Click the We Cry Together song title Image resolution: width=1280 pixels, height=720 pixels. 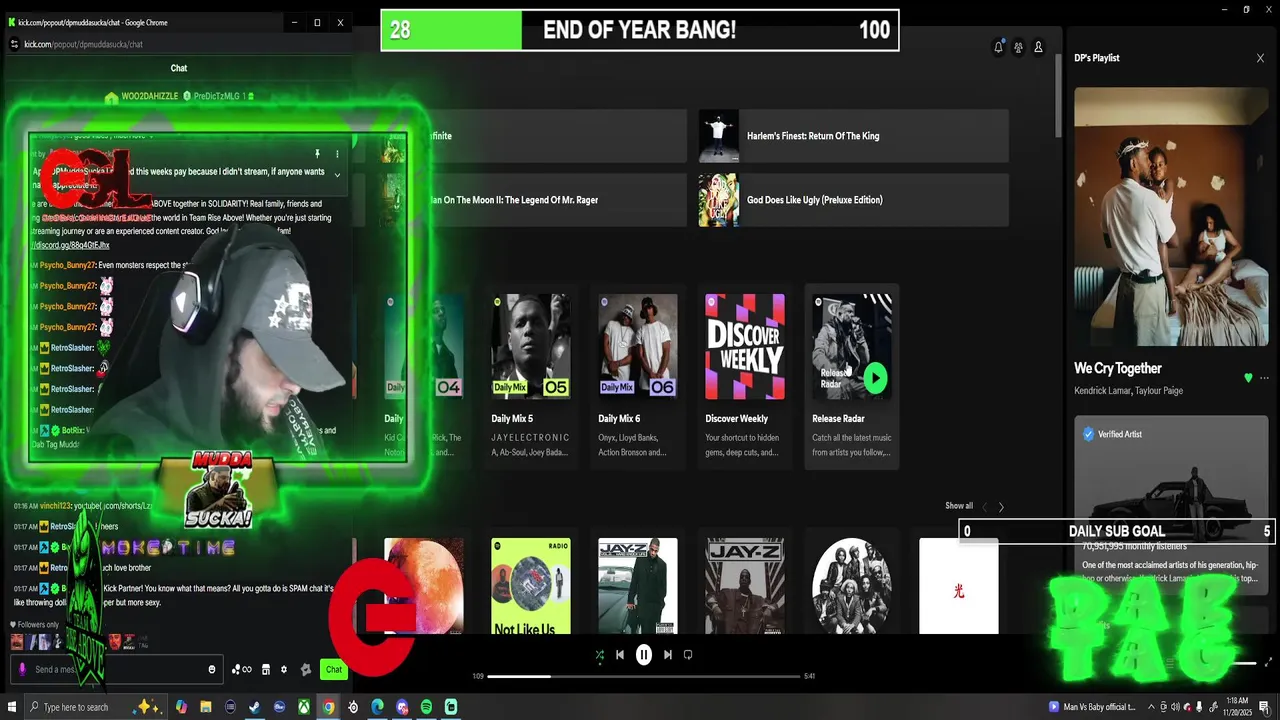coord(1118,368)
